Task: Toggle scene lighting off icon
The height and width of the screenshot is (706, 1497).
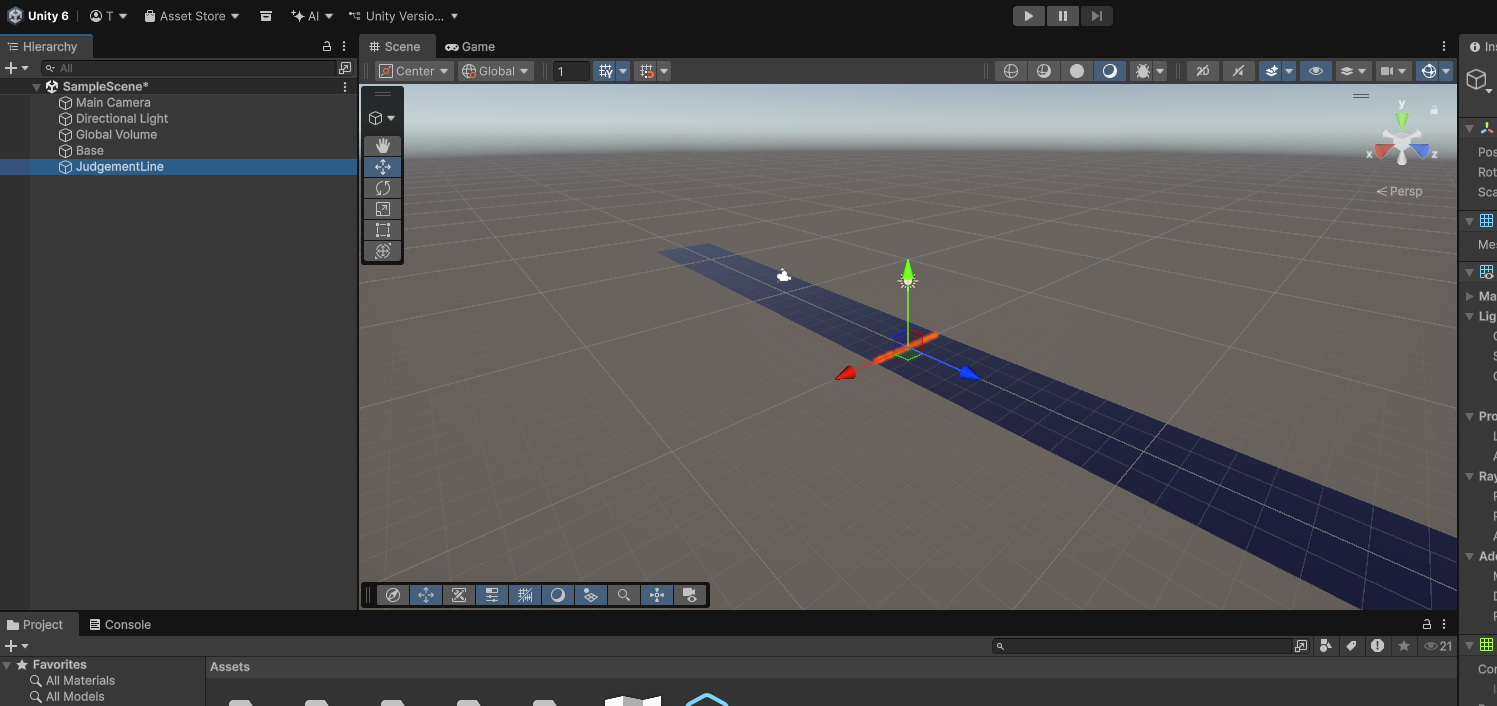Action: [1238, 71]
